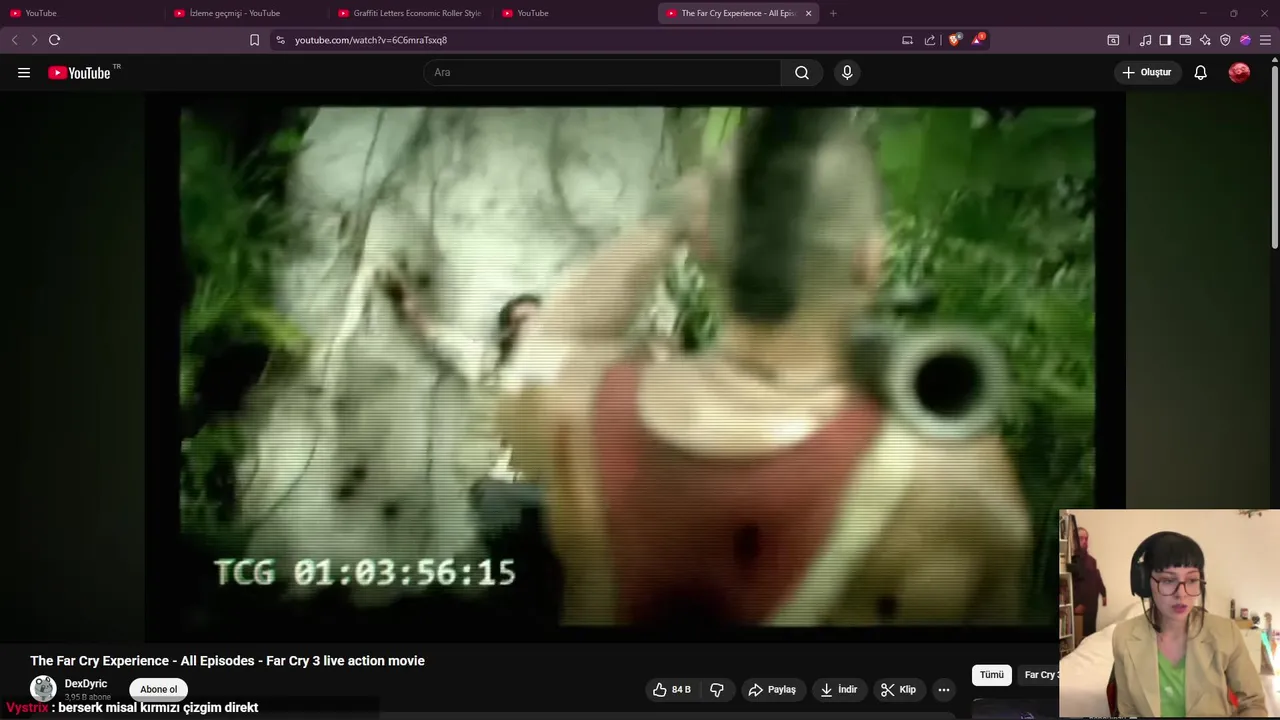Go forward with browser forward arrow

pos(34,40)
